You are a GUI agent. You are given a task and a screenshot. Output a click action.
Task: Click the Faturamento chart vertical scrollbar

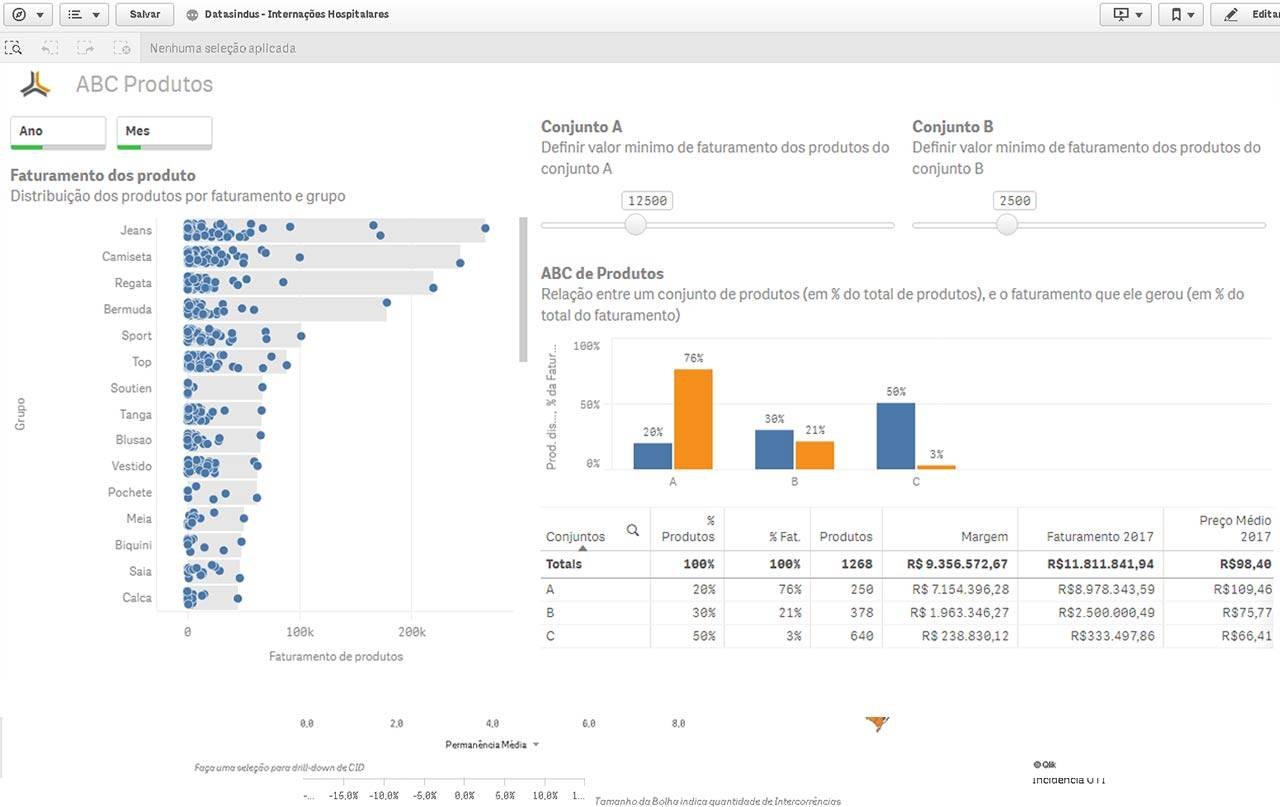(523, 289)
